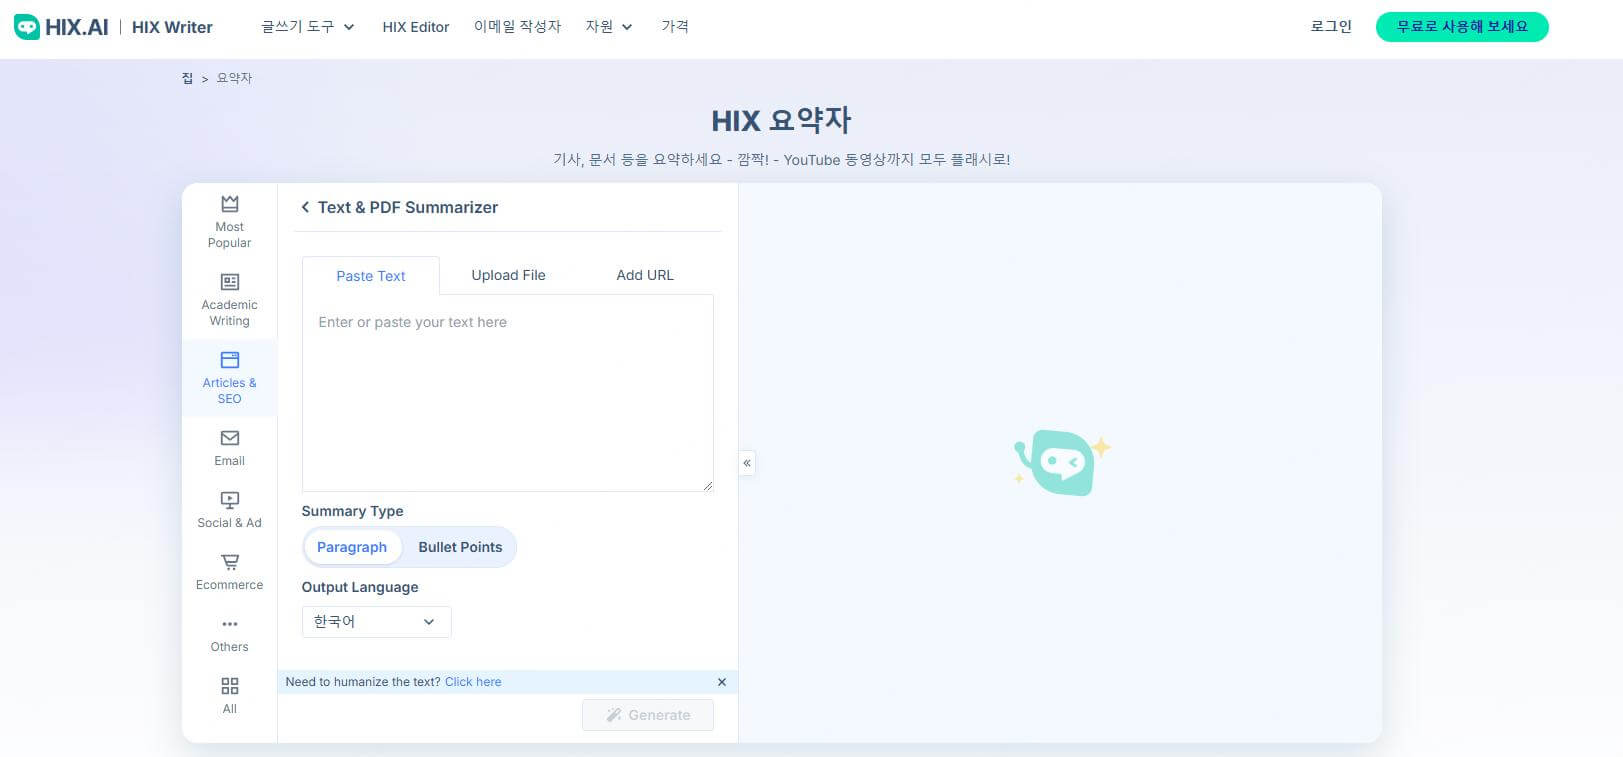Switch to the Upload File tab
Image resolution: width=1623 pixels, height=757 pixels.
tap(508, 275)
